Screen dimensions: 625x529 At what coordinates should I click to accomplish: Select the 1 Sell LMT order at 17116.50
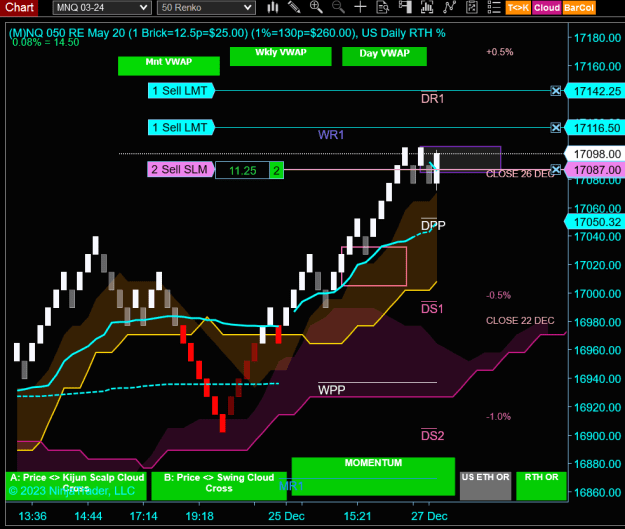tap(181, 128)
